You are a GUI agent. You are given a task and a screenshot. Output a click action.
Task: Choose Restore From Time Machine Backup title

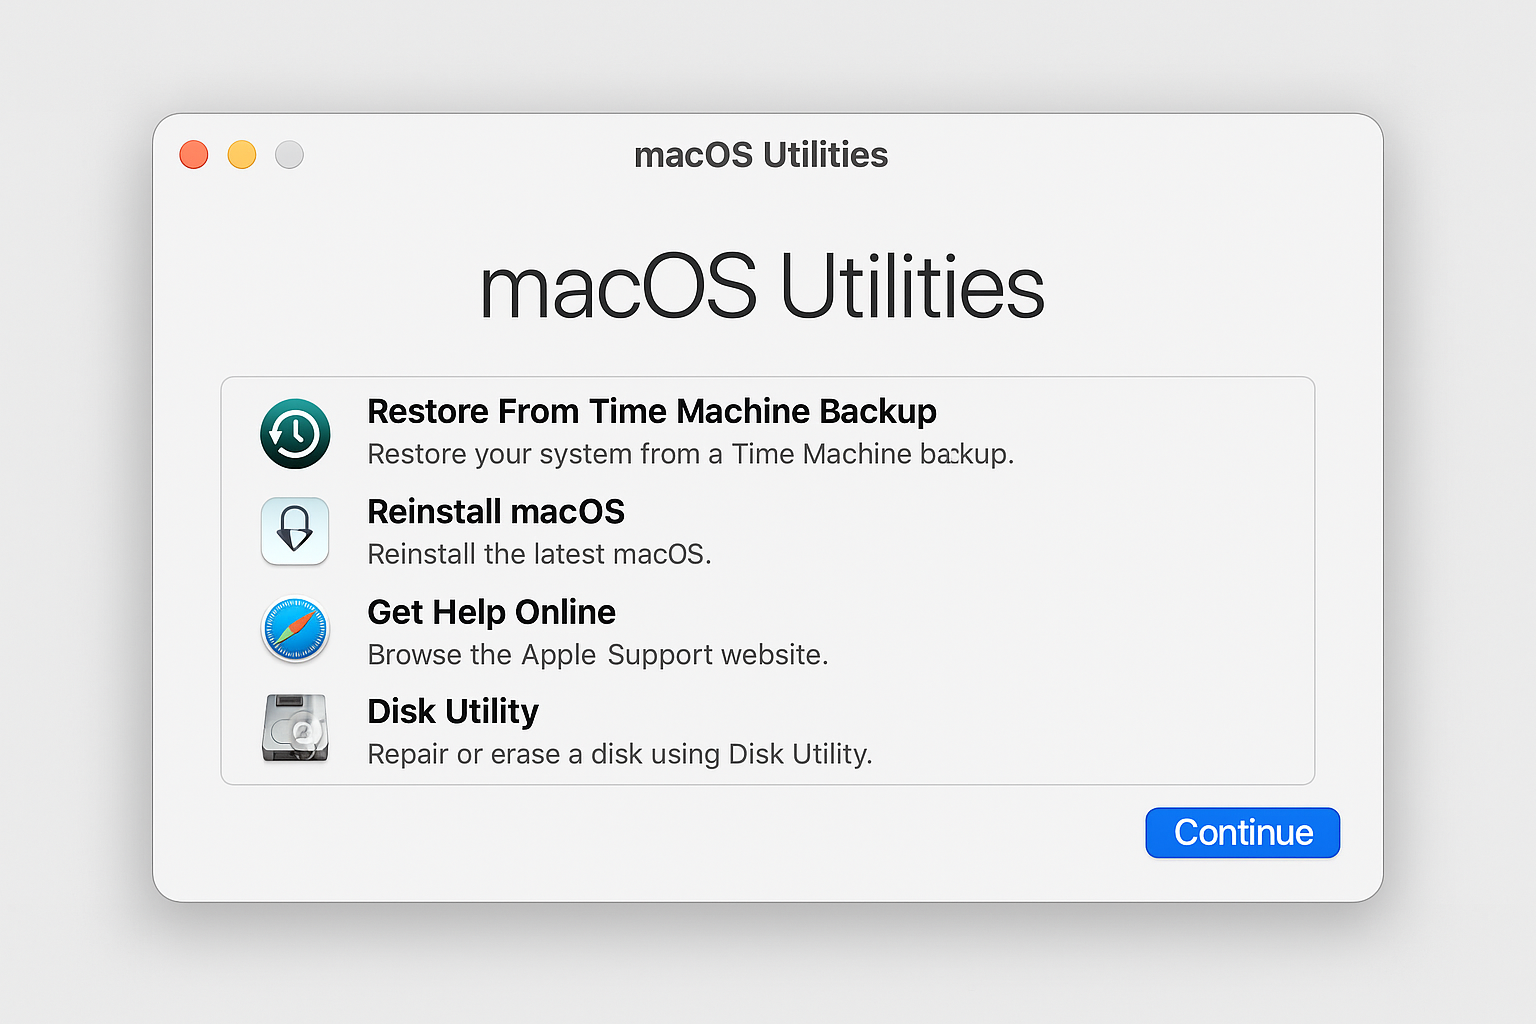pyautogui.click(x=652, y=411)
